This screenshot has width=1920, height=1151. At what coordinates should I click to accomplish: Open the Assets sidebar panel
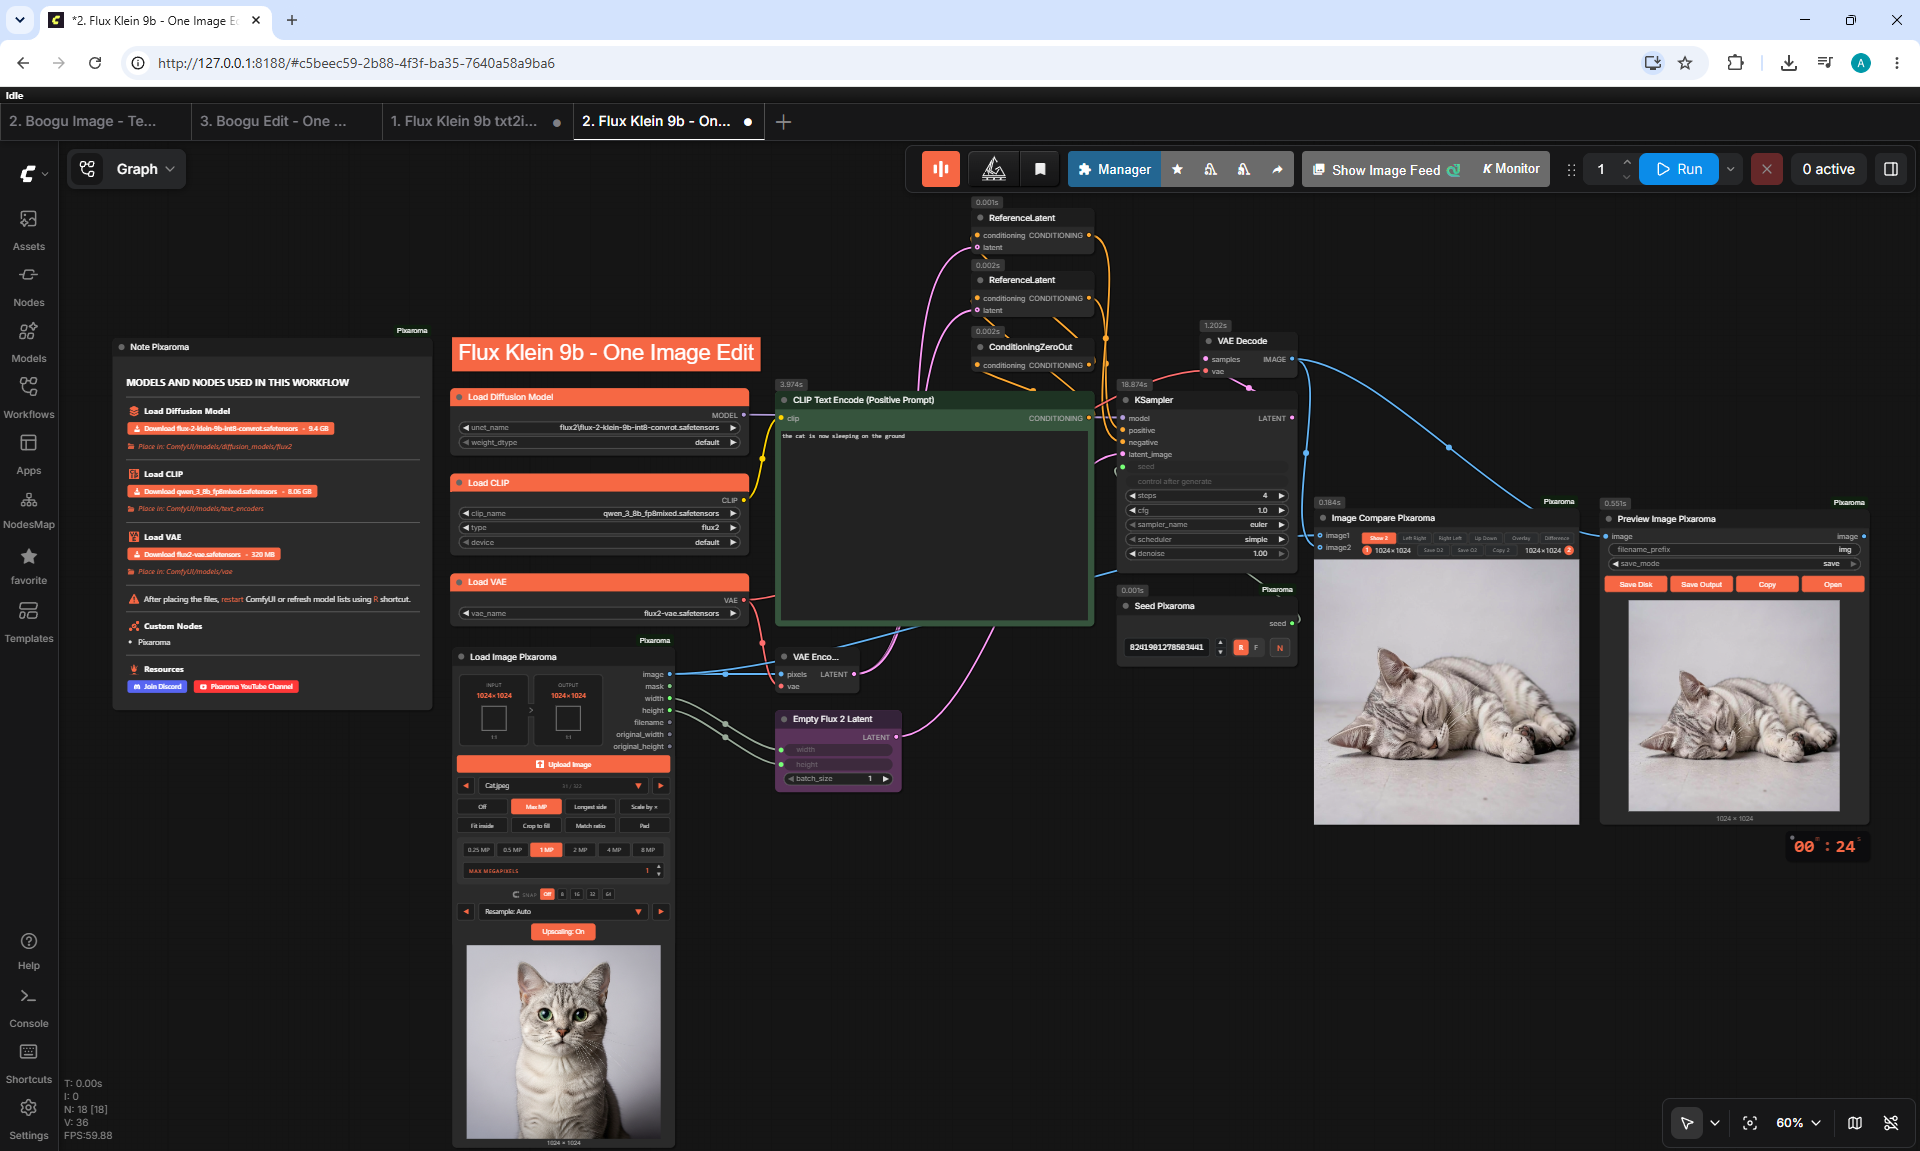29,230
